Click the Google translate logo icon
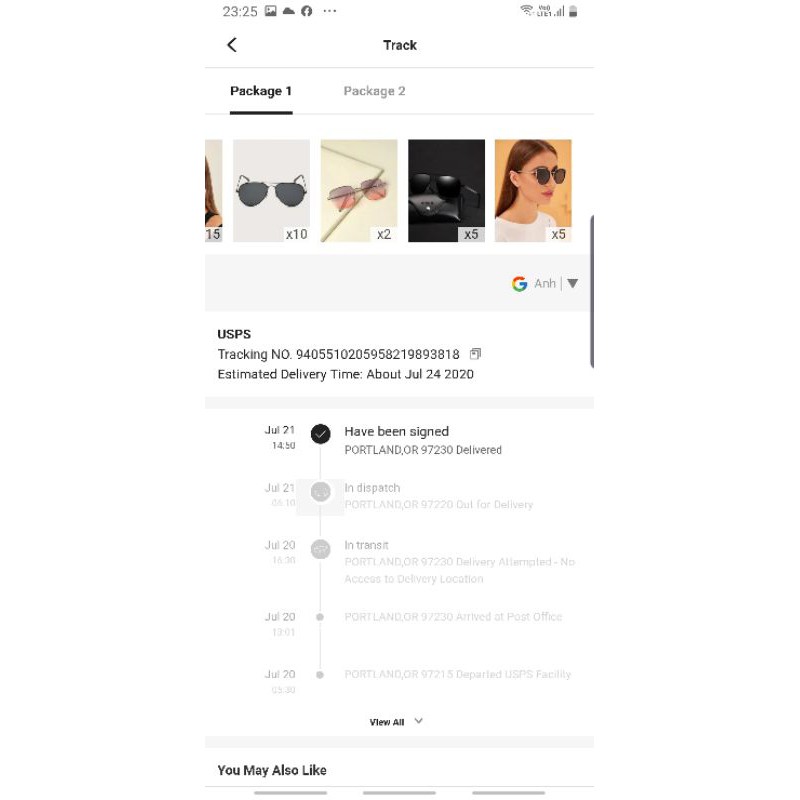Image resolution: width=800 pixels, height=800 pixels. pyautogui.click(x=519, y=284)
